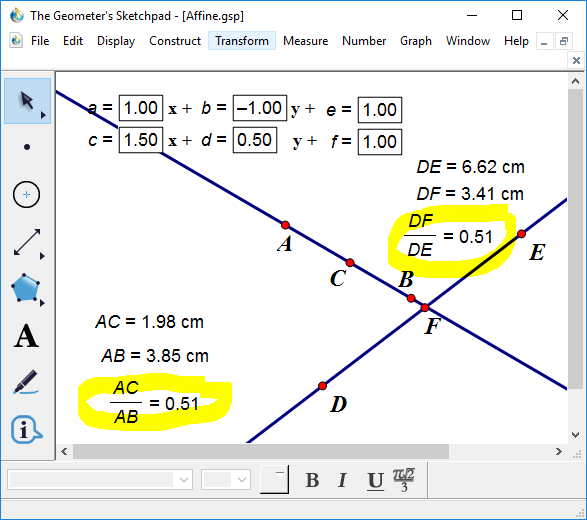Viewport: 587px width, 520px height.
Task: Edit parameter a value box
Action: [141, 108]
